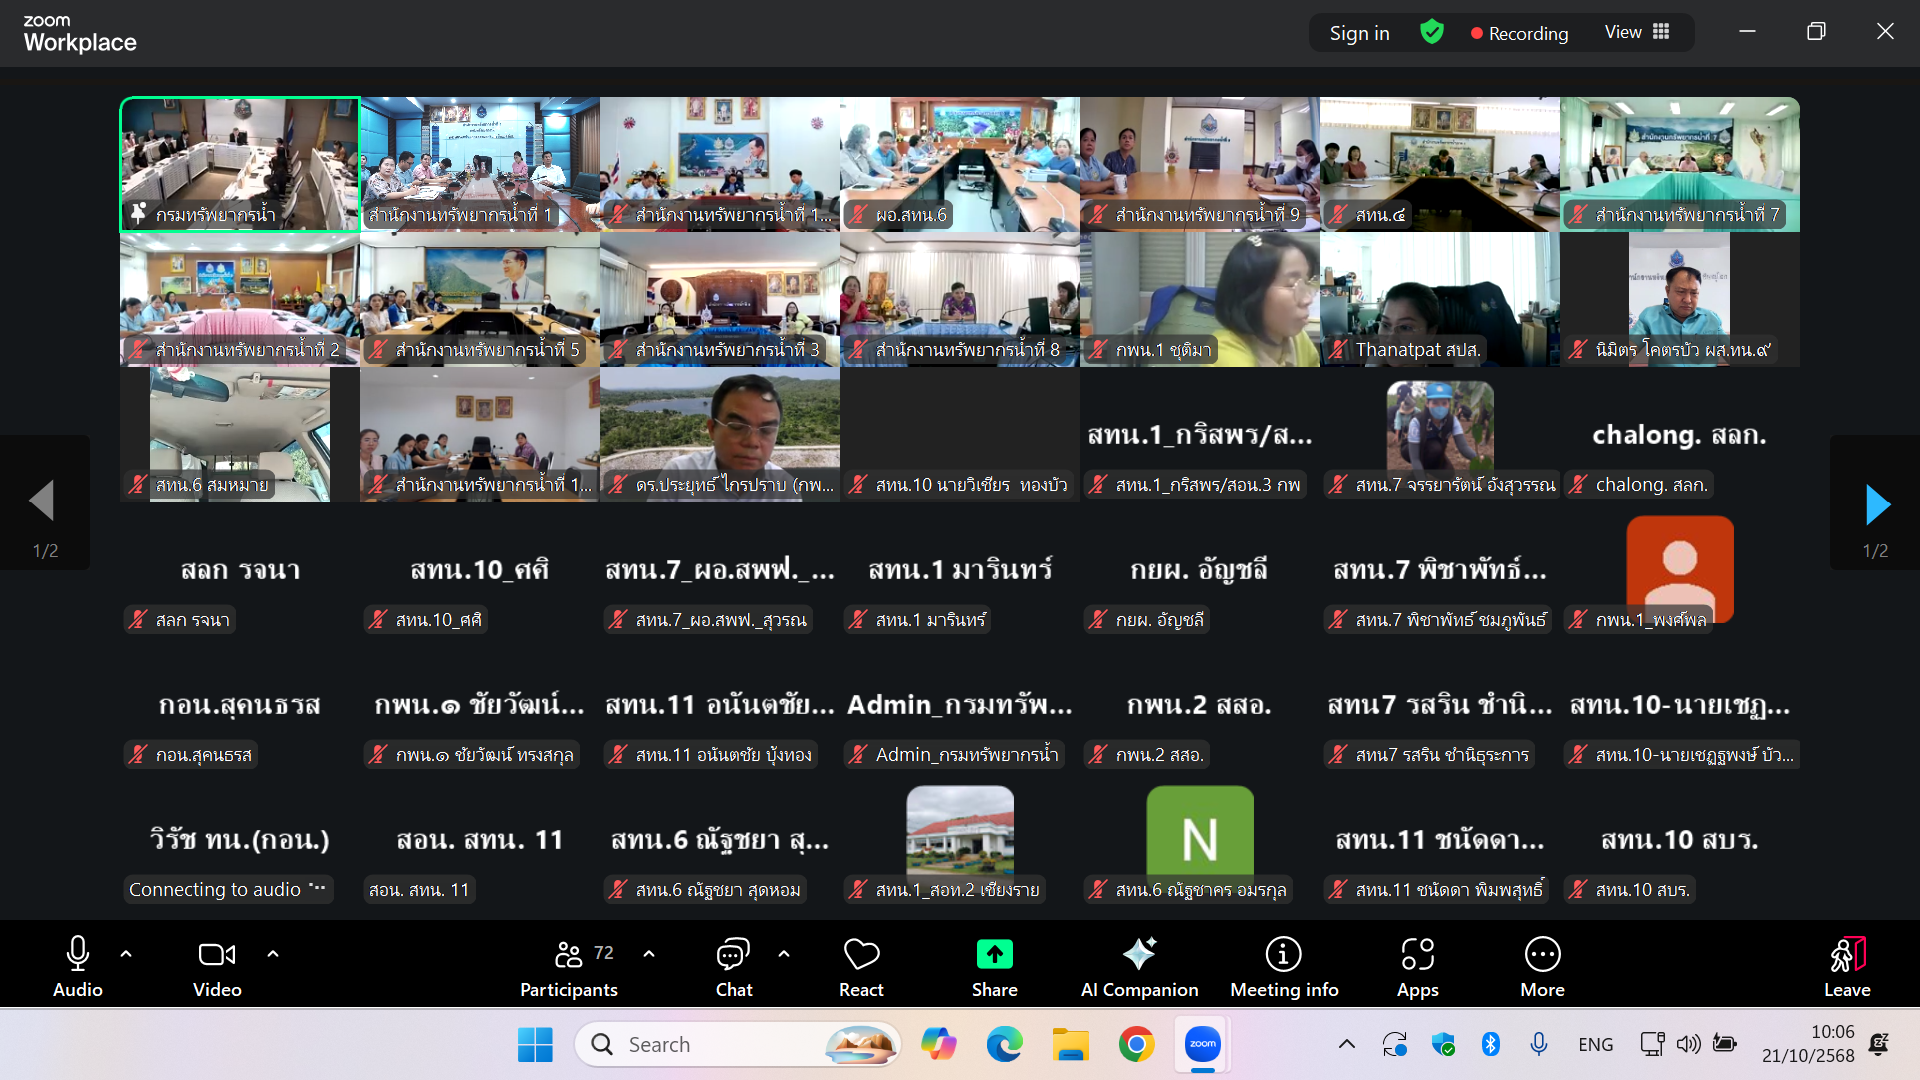The width and height of the screenshot is (1920, 1080).
Task: Open the View layout menu
Action: coord(1637,32)
